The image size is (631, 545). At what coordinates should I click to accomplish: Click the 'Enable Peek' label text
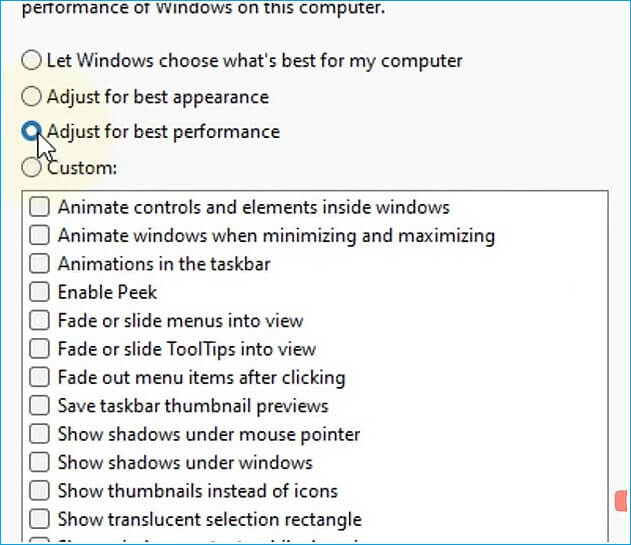[107, 293]
